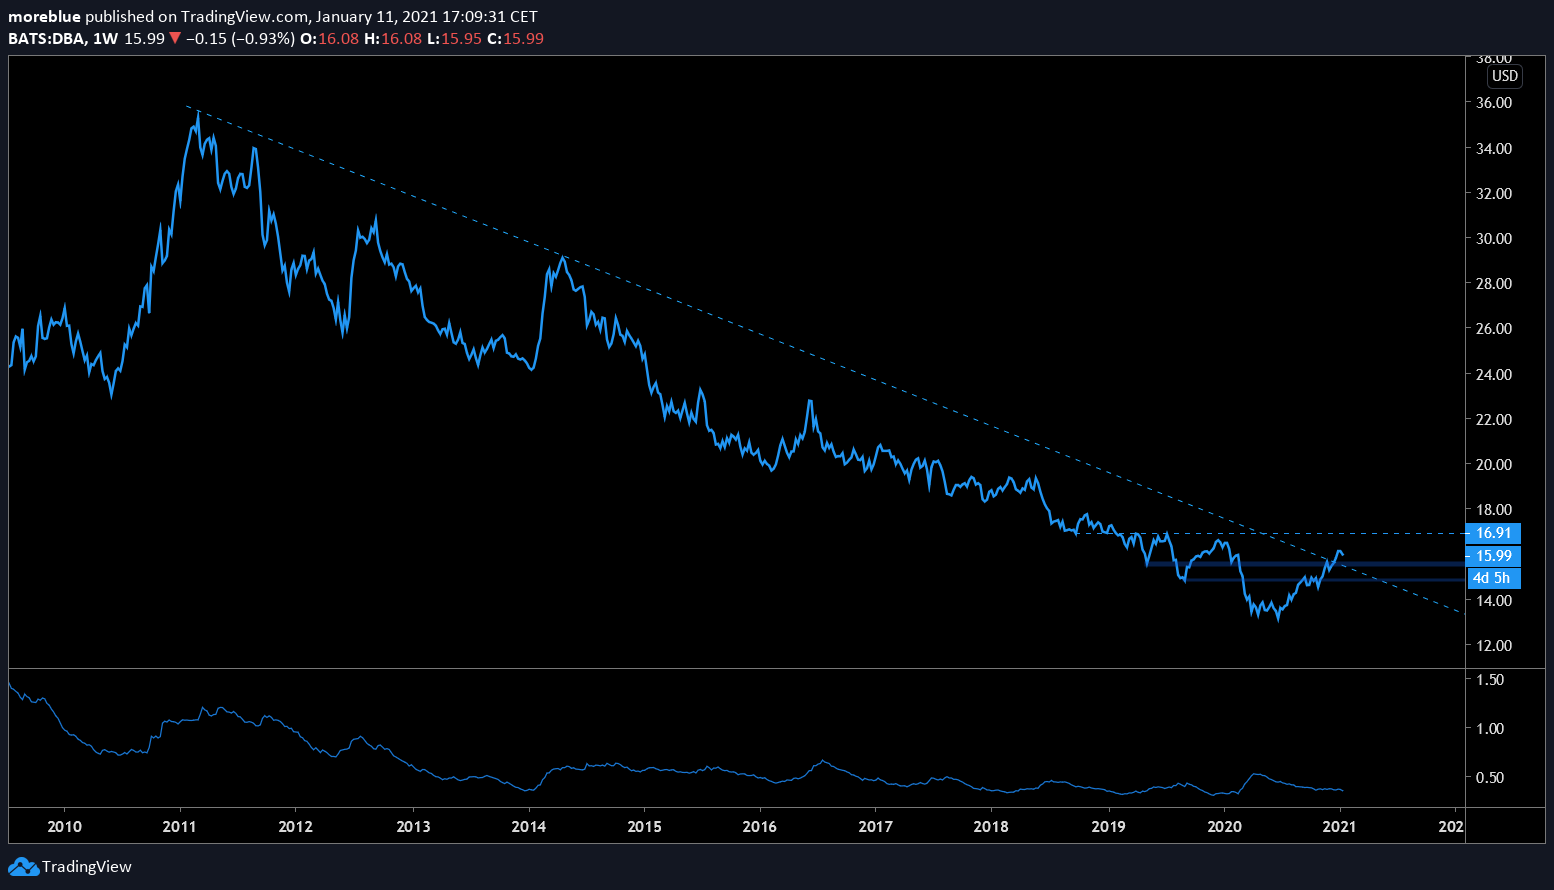Image resolution: width=1554 pixels, height=890 pixels.
Task: Click 2011 on the time axis
Action: (180, 826)
